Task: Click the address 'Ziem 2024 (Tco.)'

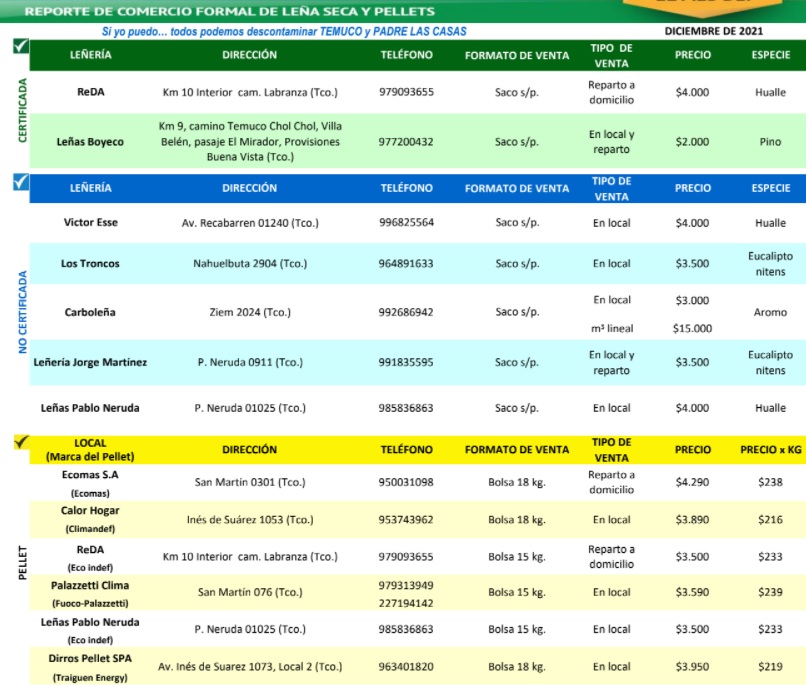Action: pyautogui.click(x=250, y=312)
